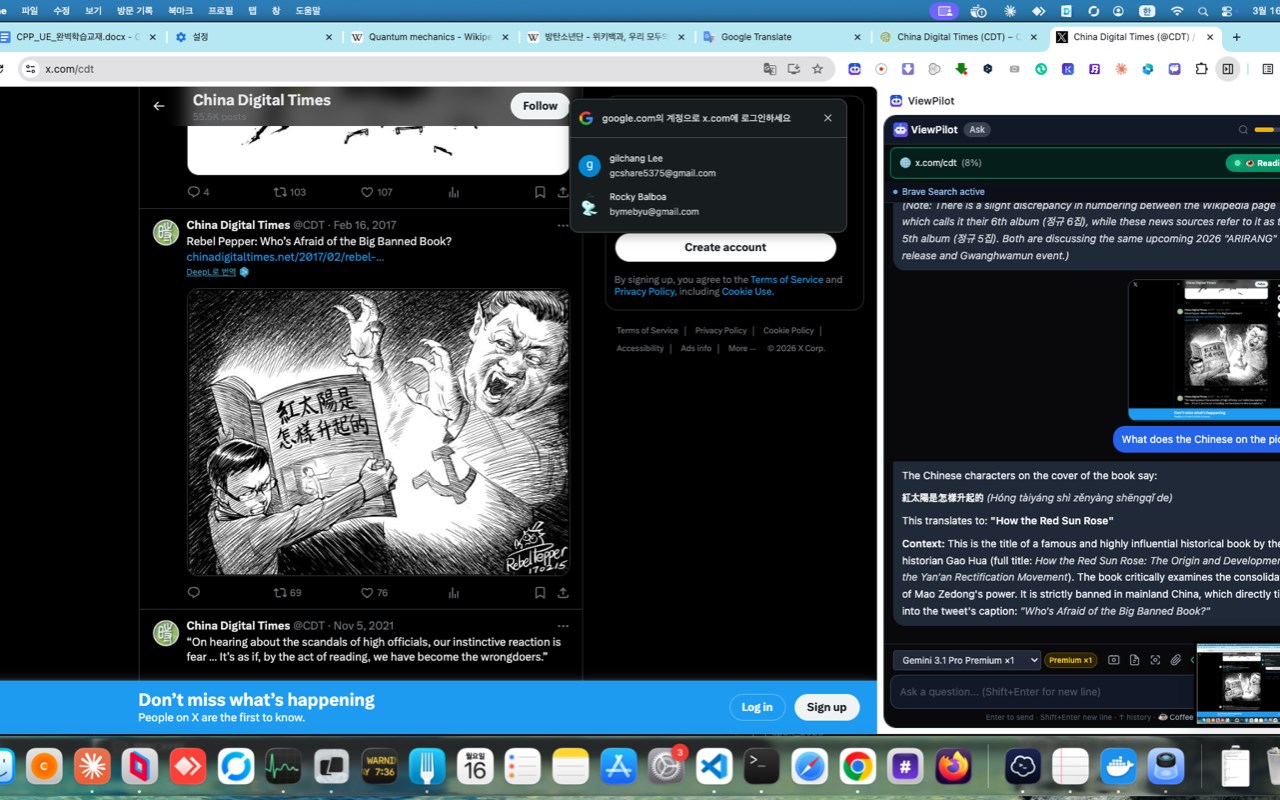1280x800 pixels.
Task: Expand the More footer menu
Action: point(741,349)
